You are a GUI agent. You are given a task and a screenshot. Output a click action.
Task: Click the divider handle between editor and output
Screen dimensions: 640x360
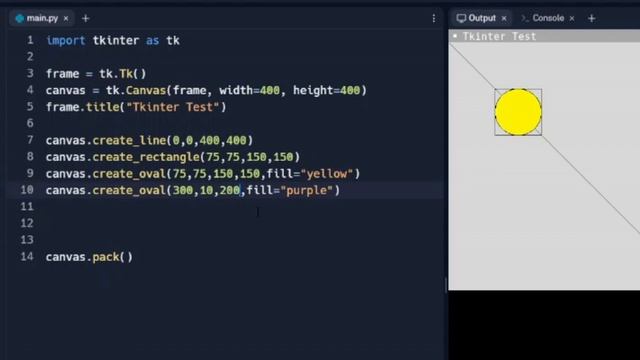pos(446,285)
